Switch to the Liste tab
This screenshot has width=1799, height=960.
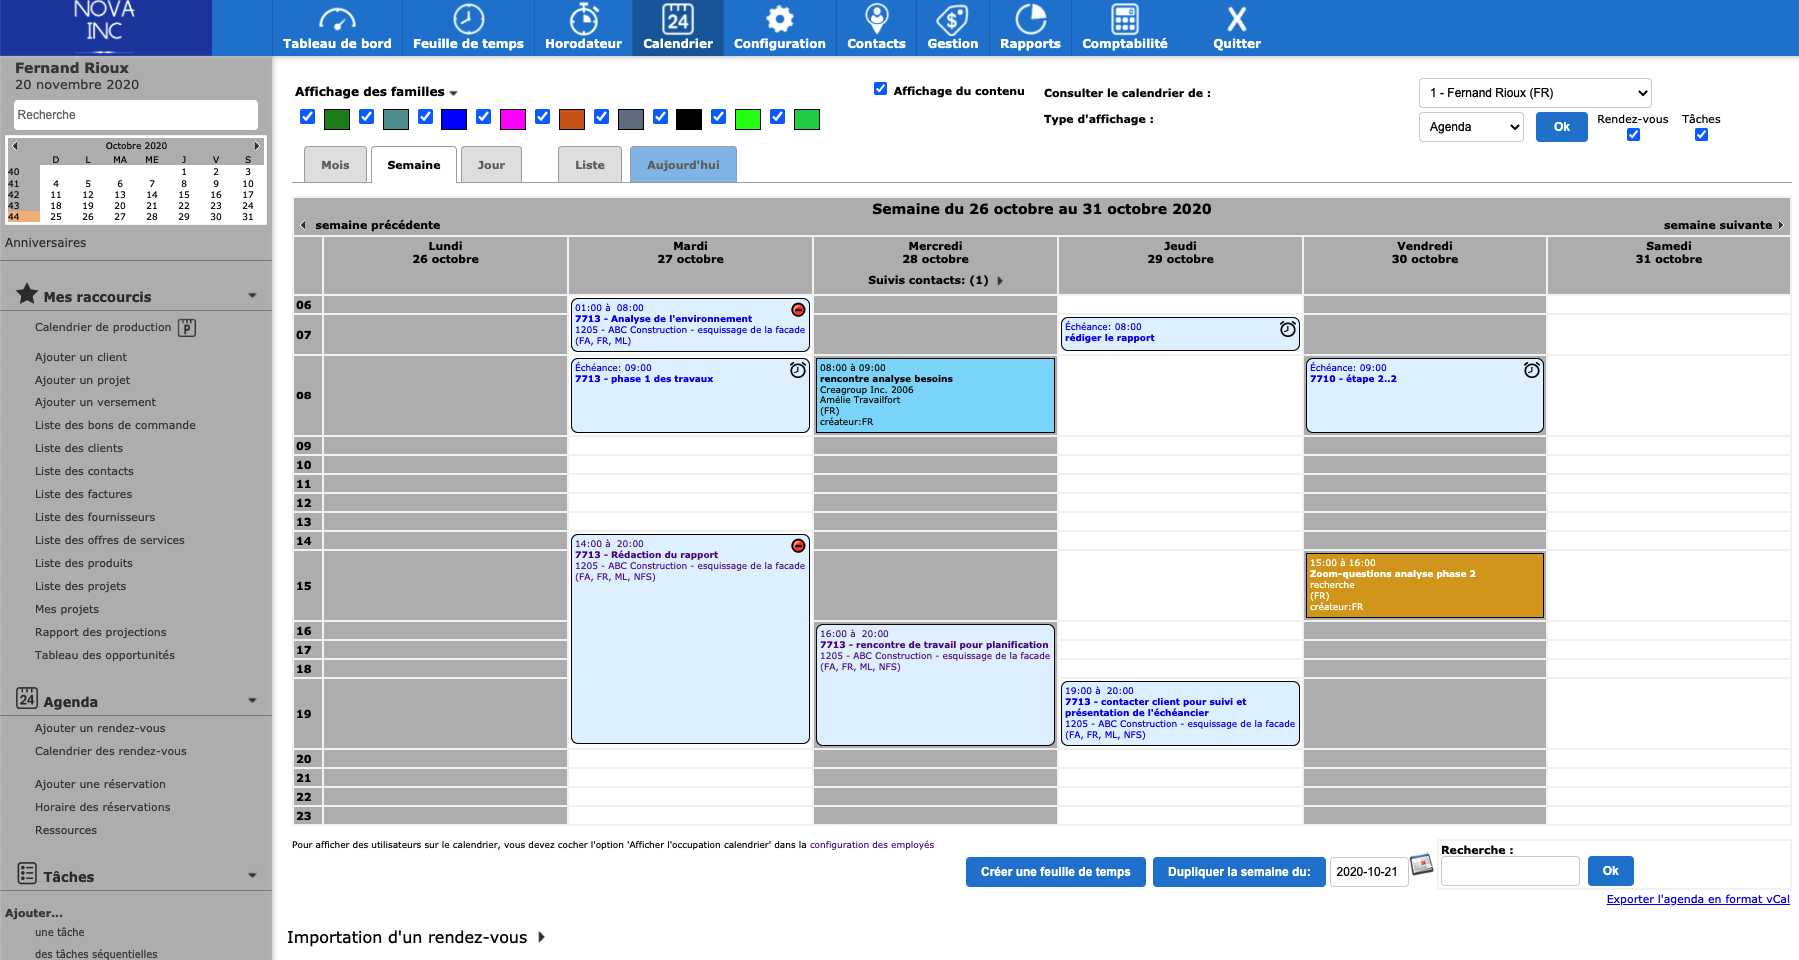click(589, 165)
